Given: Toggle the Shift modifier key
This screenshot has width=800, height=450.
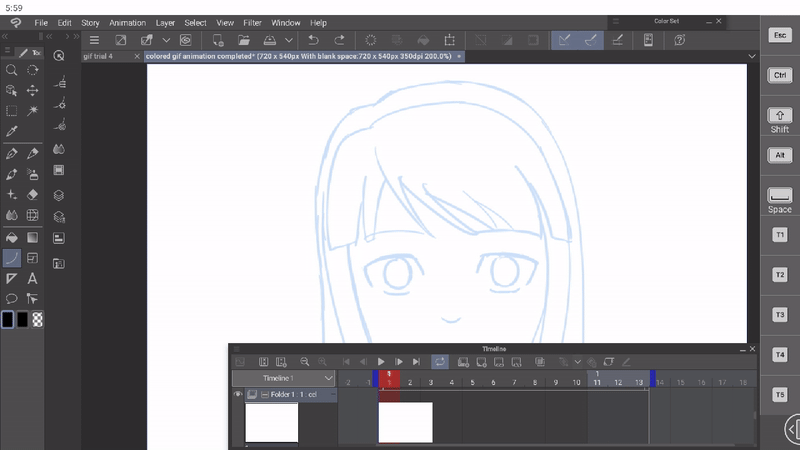Looking at the screenshot, I should 779,116.
